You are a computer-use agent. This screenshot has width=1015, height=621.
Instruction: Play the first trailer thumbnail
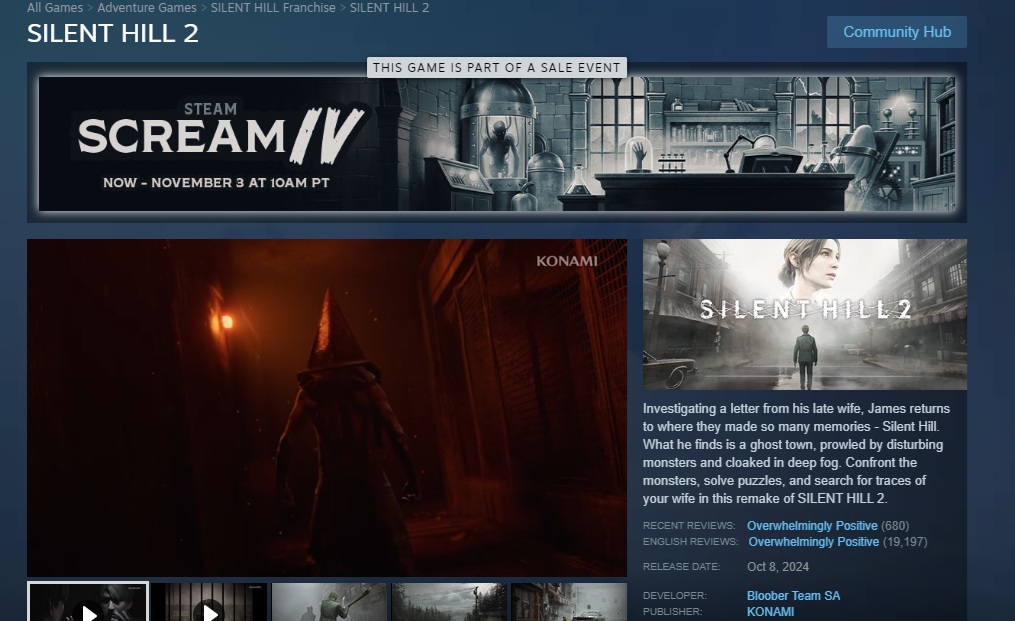[x=88, y=602]
